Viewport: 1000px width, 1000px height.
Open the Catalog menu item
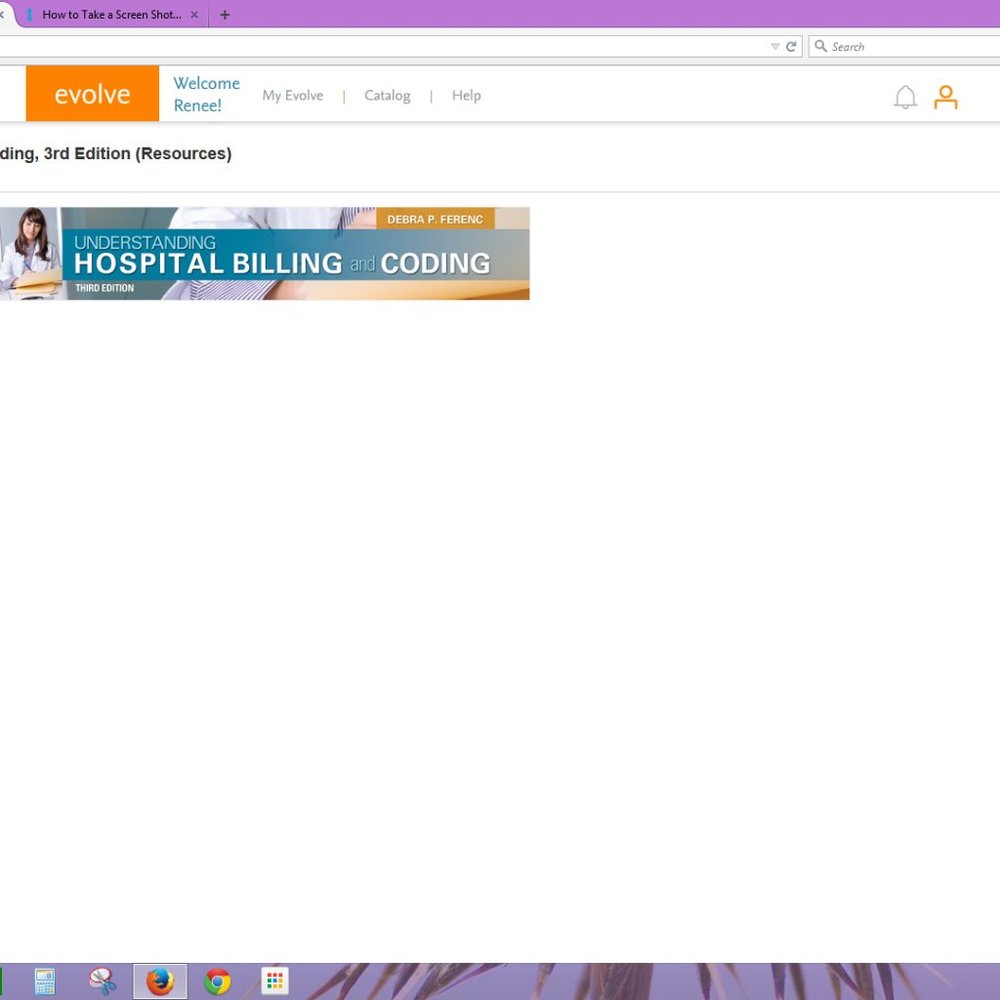pos(387,96)
